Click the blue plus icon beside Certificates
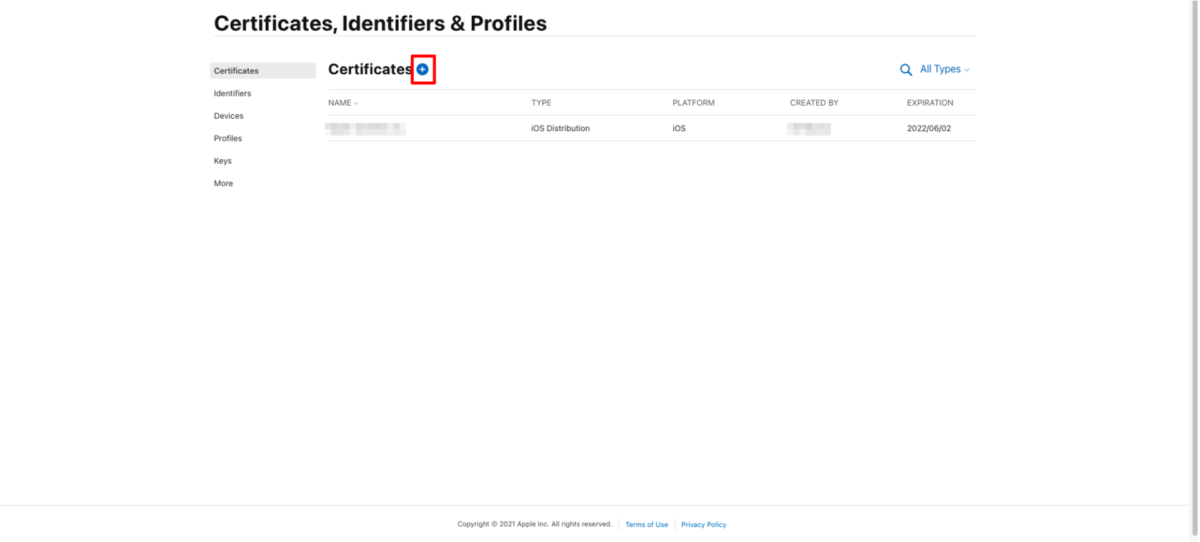Viewport: 1200px width, 542px height. point(423,69)
